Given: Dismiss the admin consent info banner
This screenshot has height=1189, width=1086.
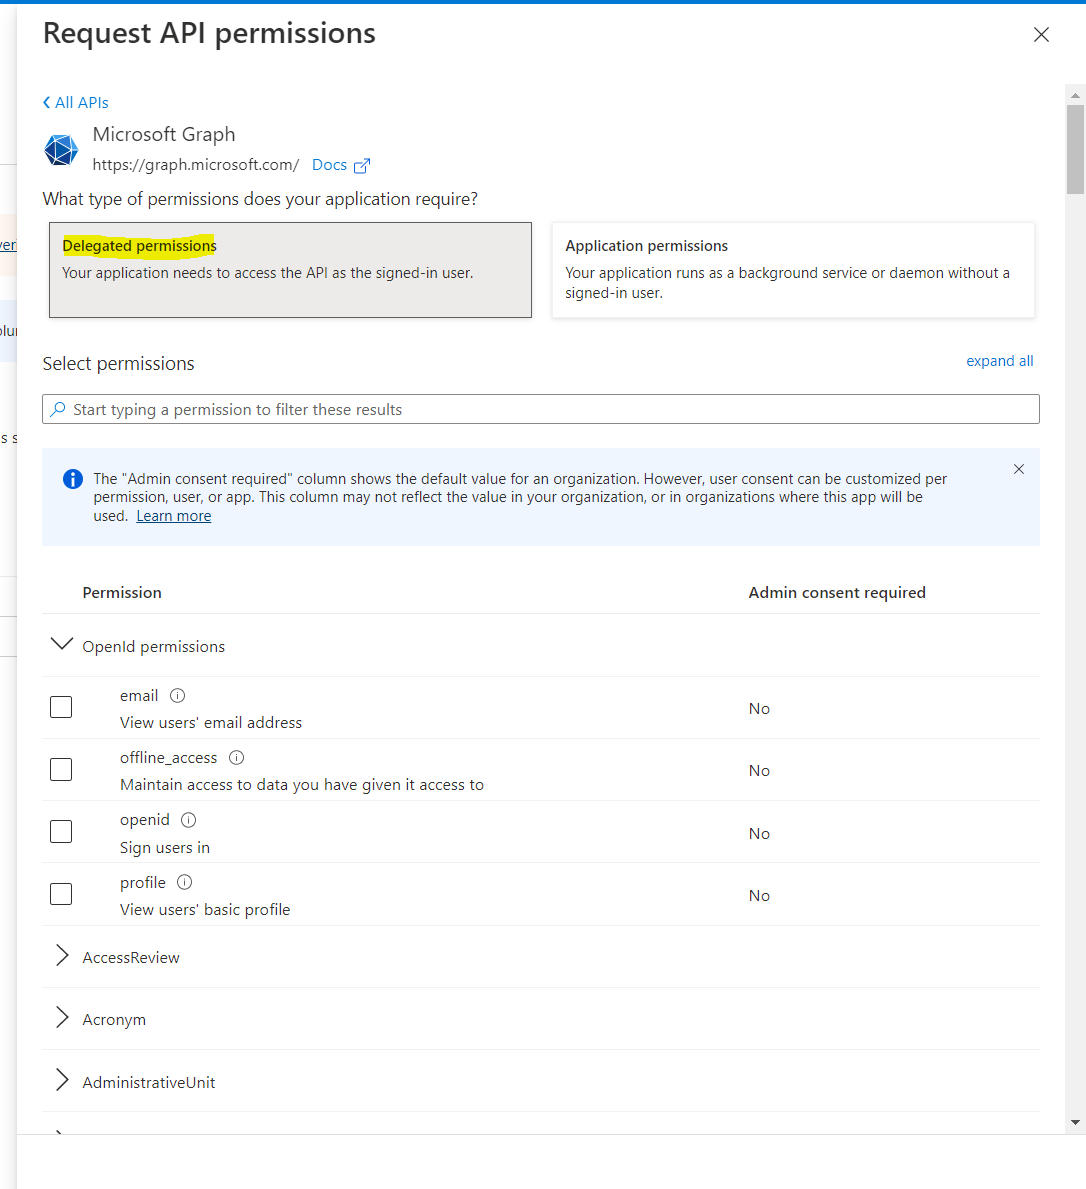Looking at the screenshot, I should pos(1018,469).
